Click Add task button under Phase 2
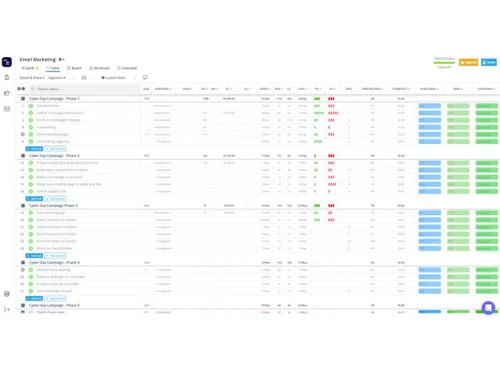 (34, 199)
